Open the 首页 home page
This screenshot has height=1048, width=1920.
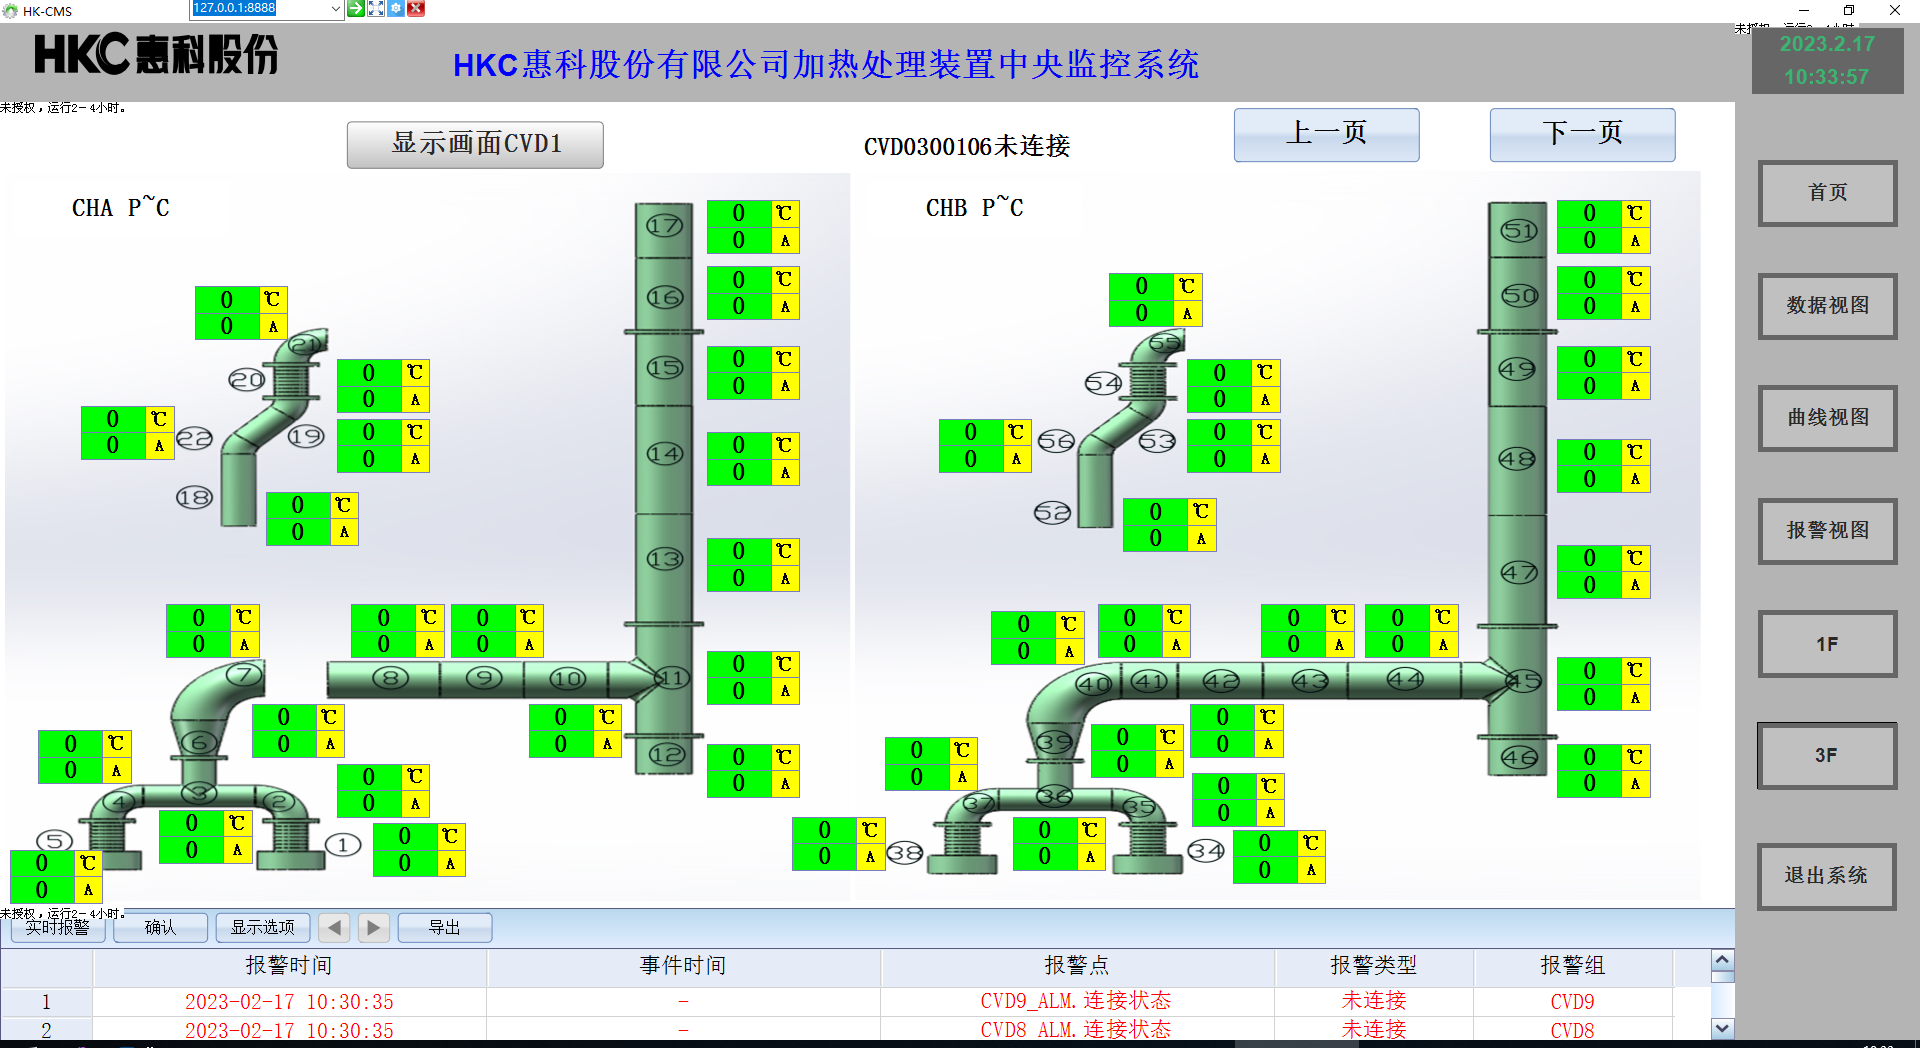click(1827, 193)
